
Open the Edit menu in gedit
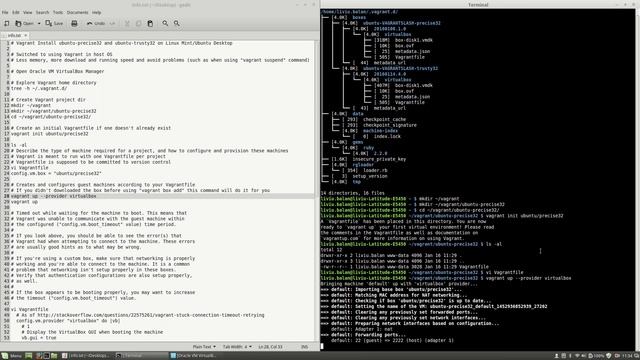(x=16, y=12)
